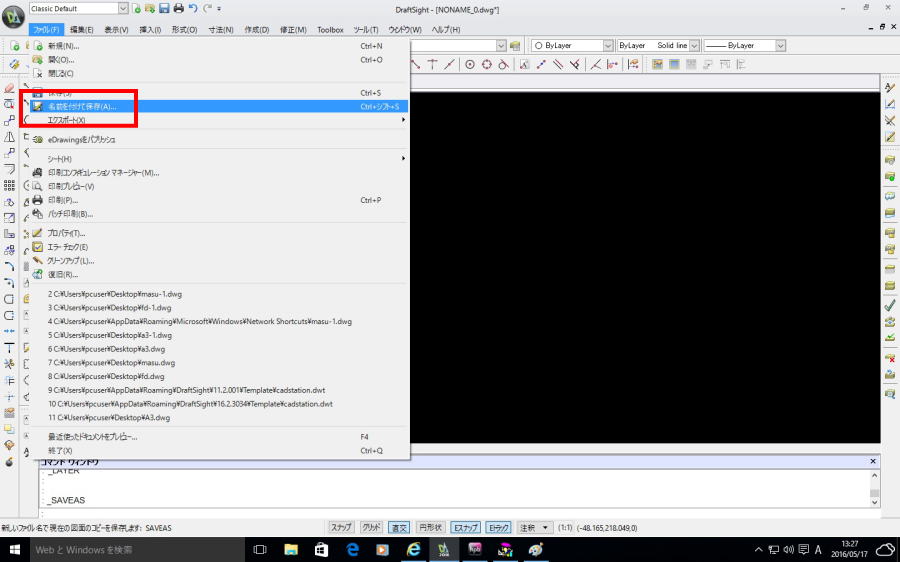Viewport: 900px width, 562px height.
Task: Select the Delete eraser tool in left toolbar
Action: click(x=9, y=88)
